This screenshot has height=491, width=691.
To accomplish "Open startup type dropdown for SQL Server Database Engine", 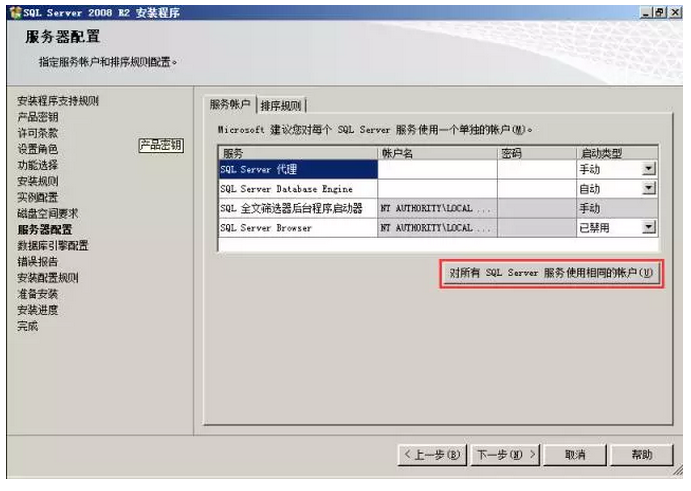I will (x=648, y=189).
